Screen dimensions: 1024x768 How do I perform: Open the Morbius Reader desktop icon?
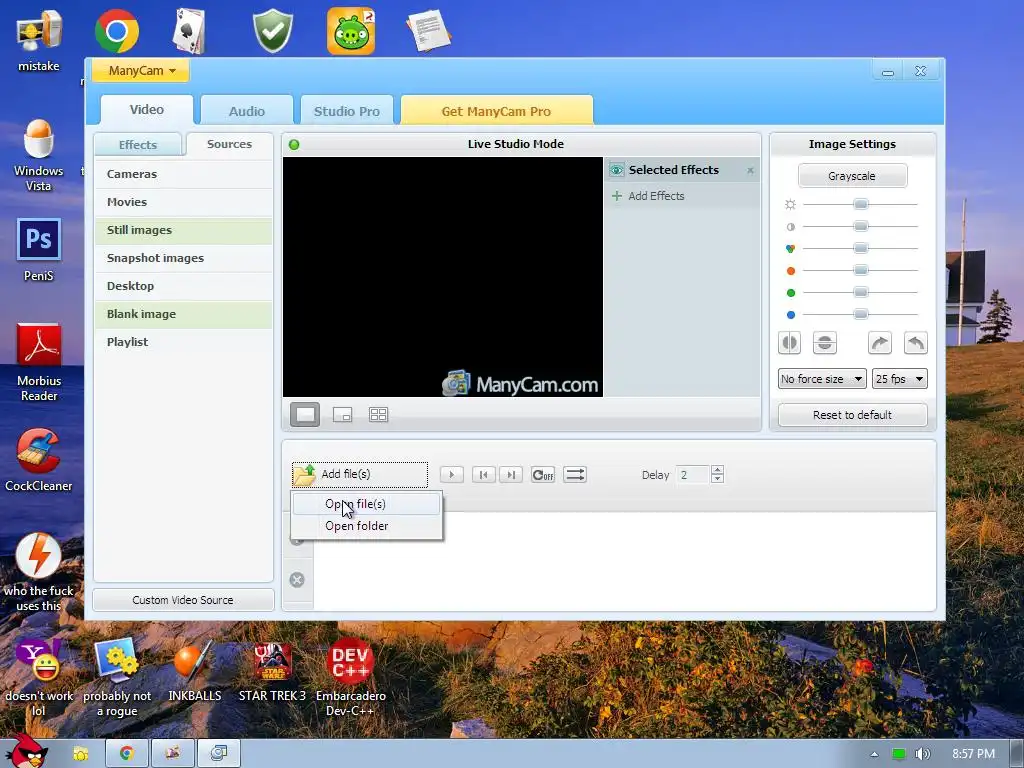pos(39,362)
